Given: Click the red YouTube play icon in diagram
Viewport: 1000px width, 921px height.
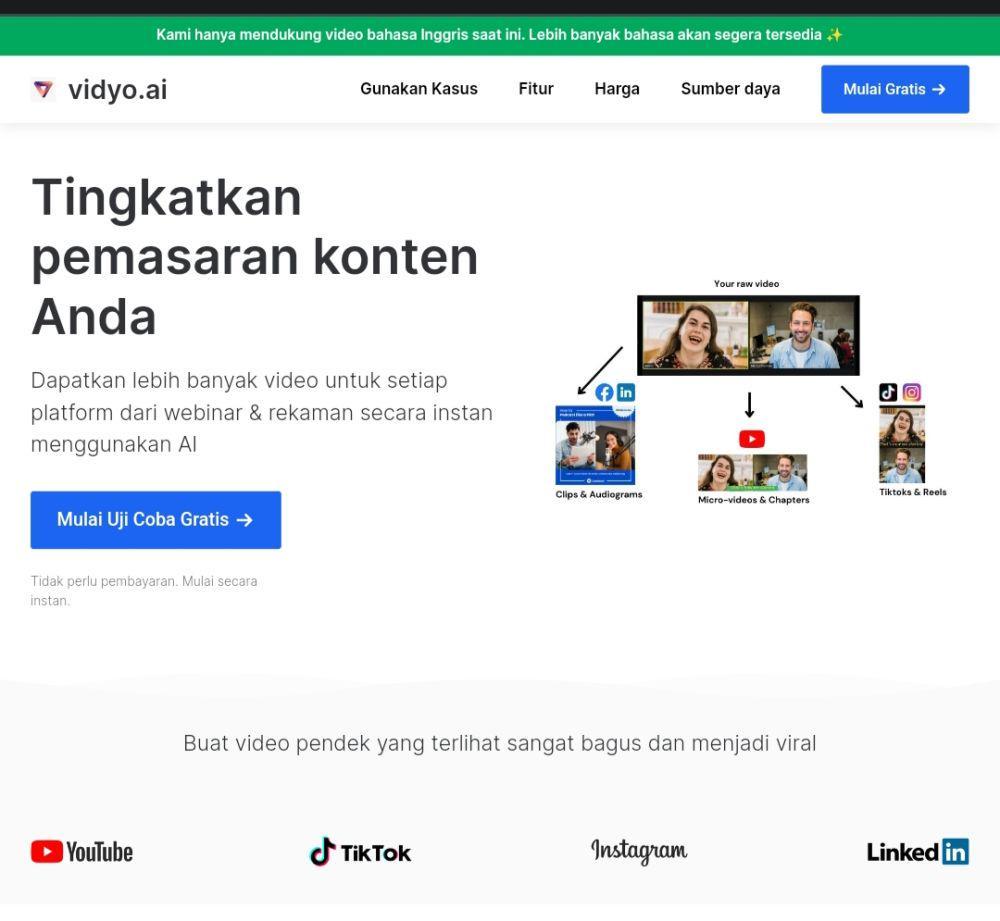Looking at the screenshot, I should [x=751, y=439].
